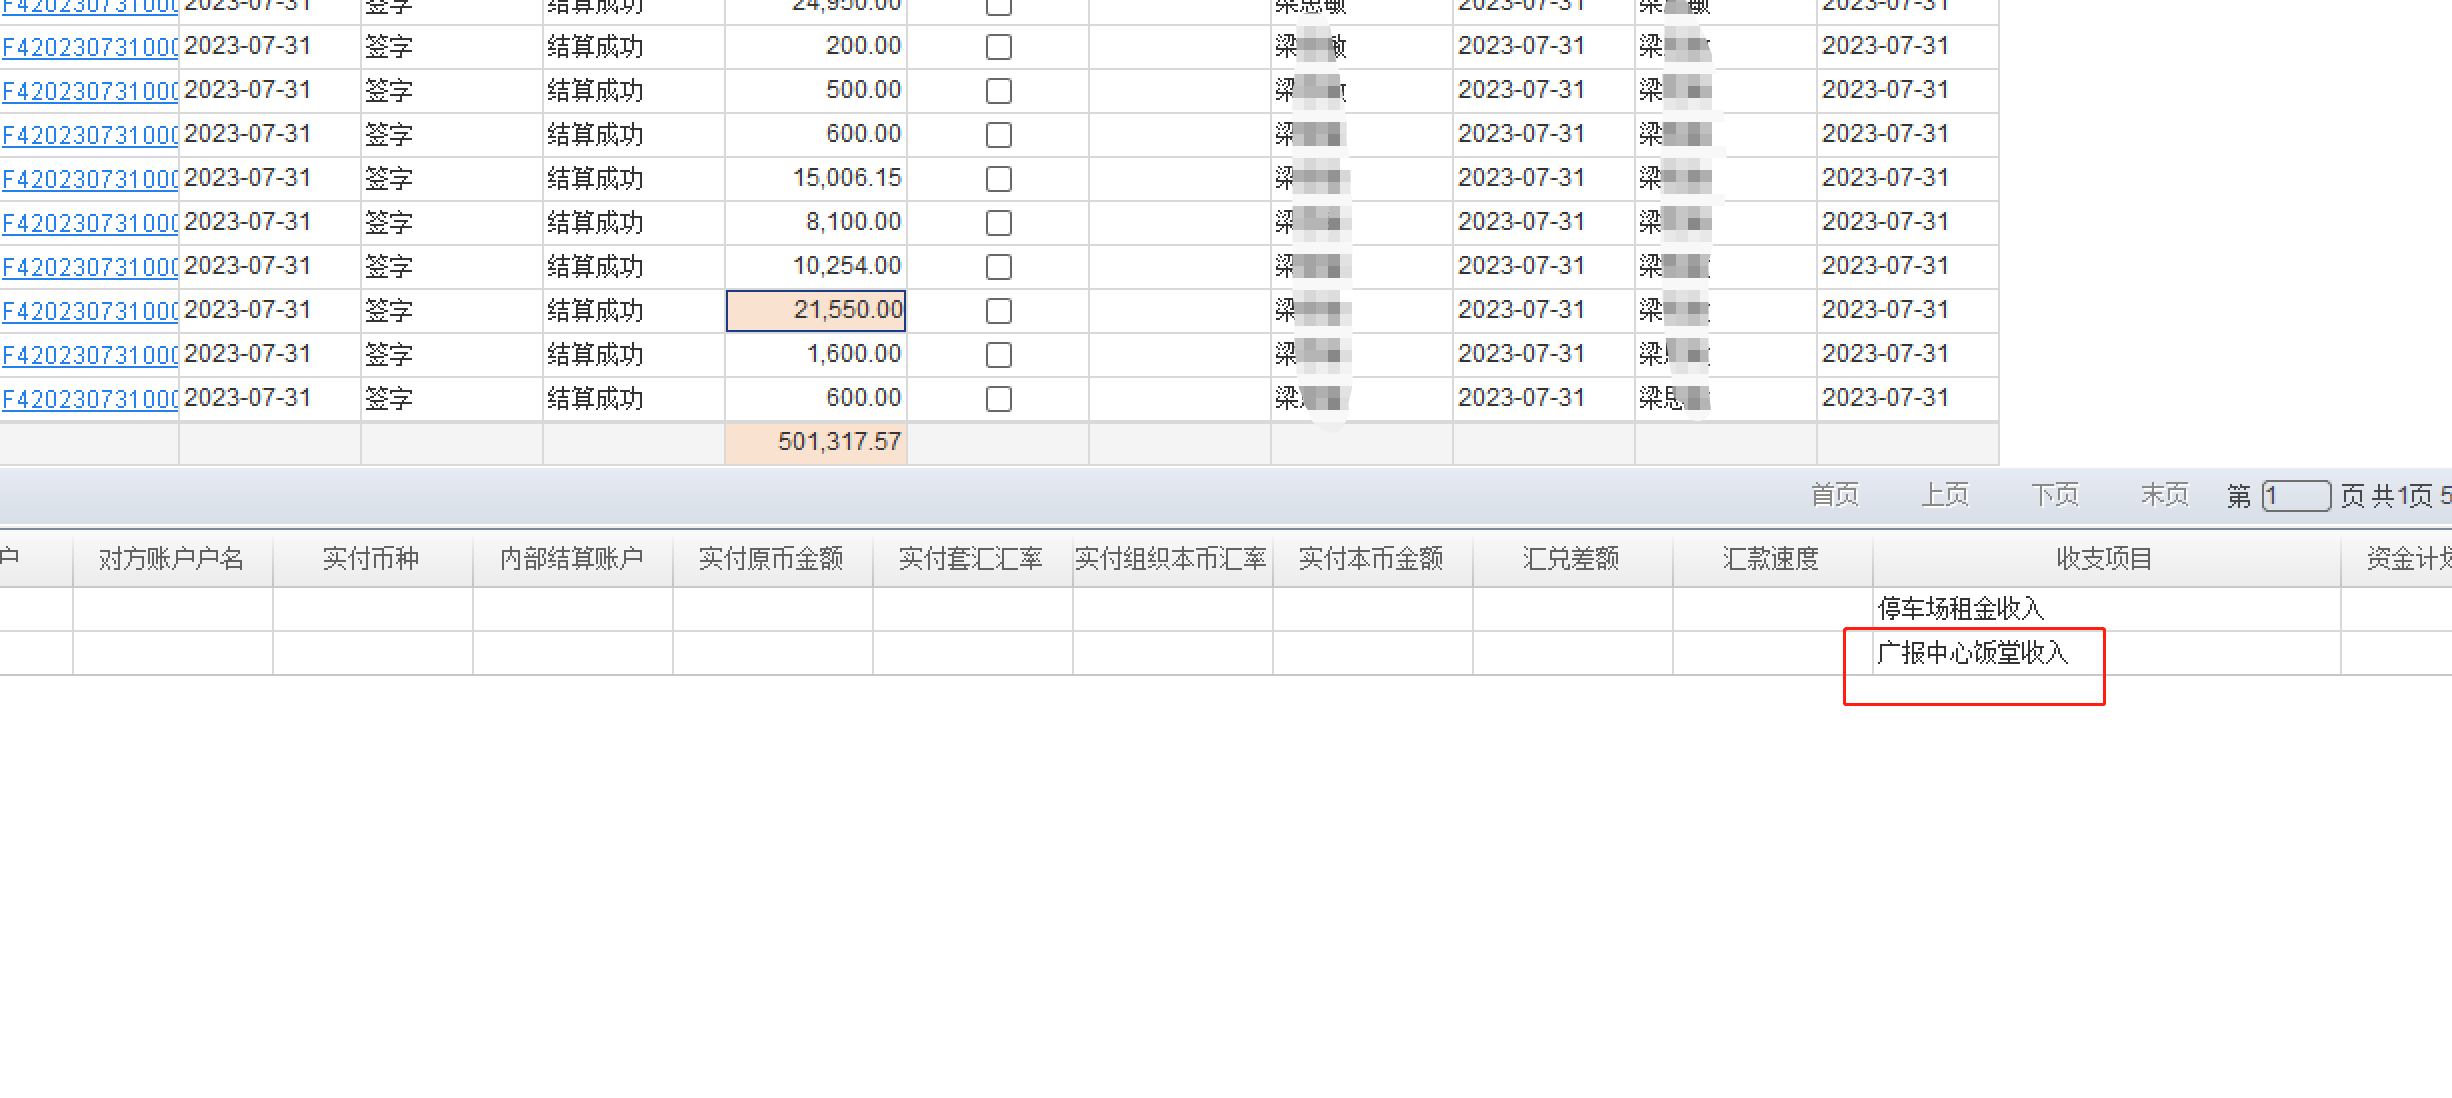Select the 停车场租金收入 cell
Image resolution: width=2452 pixels, height=1098 pixels.
click(2106, 609)
